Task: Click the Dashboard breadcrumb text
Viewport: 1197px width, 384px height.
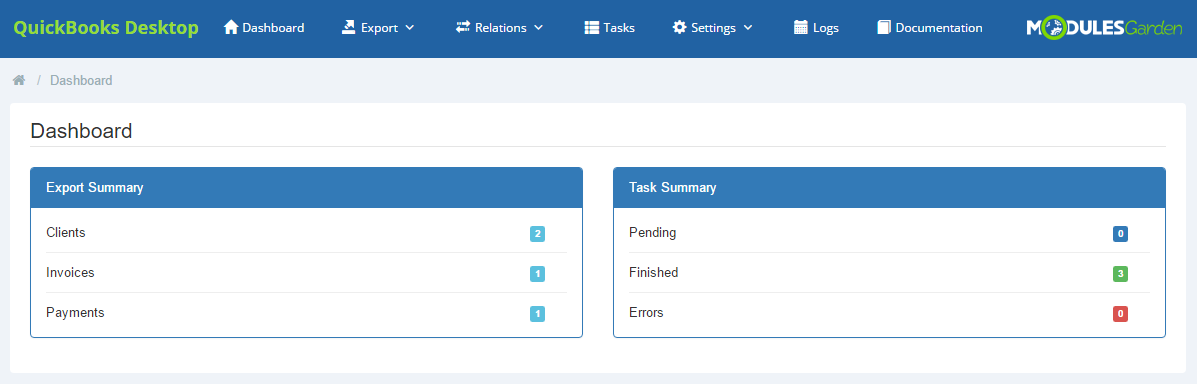Action: [x=81, y=80]
